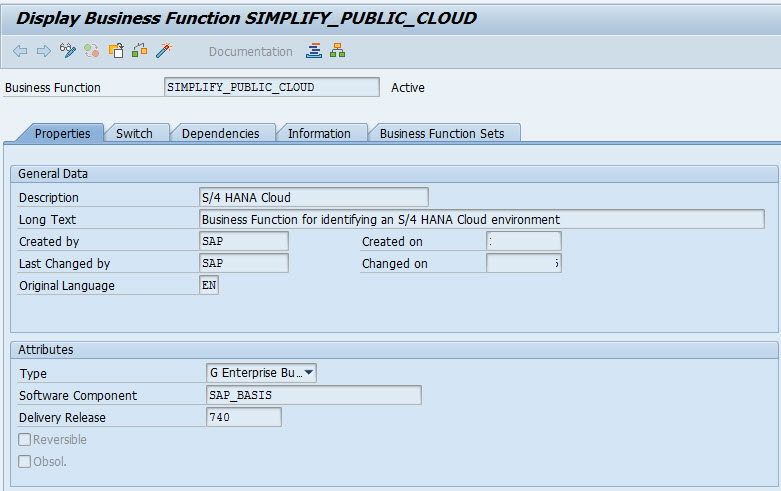Click the back arrow icon

(20, 51)
